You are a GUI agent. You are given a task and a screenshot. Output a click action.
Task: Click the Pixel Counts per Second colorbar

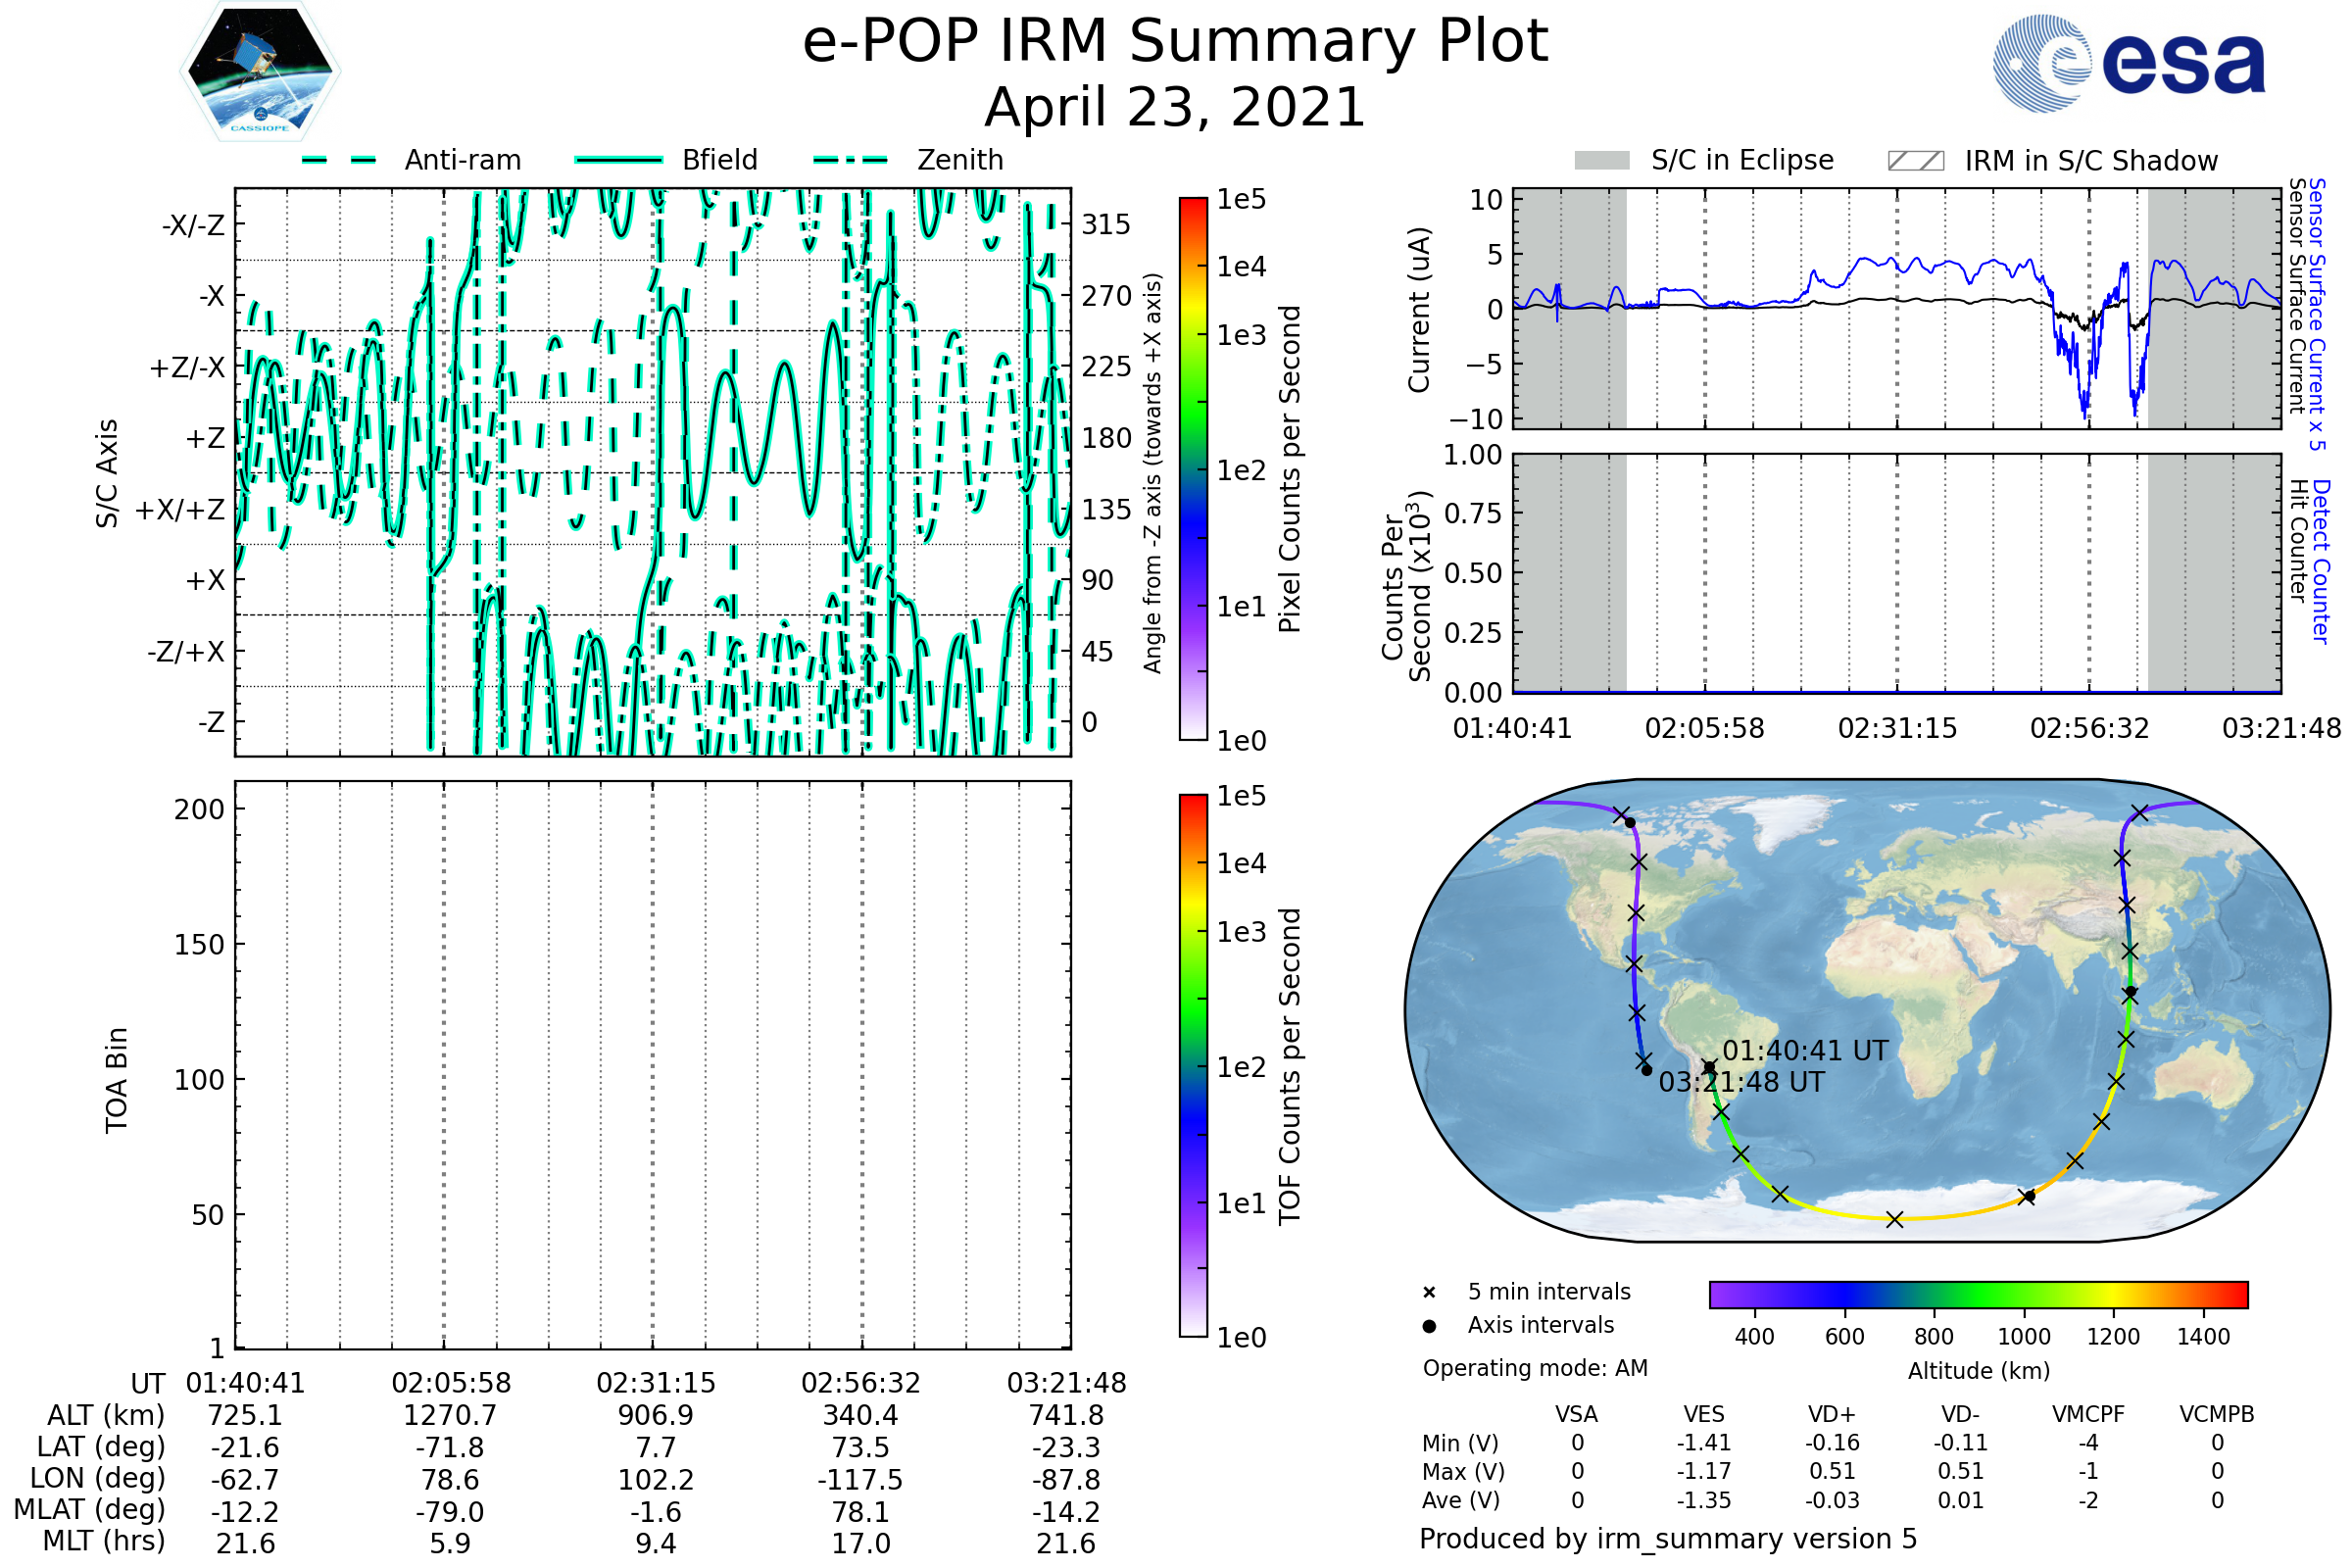(x=1193, y=469)
